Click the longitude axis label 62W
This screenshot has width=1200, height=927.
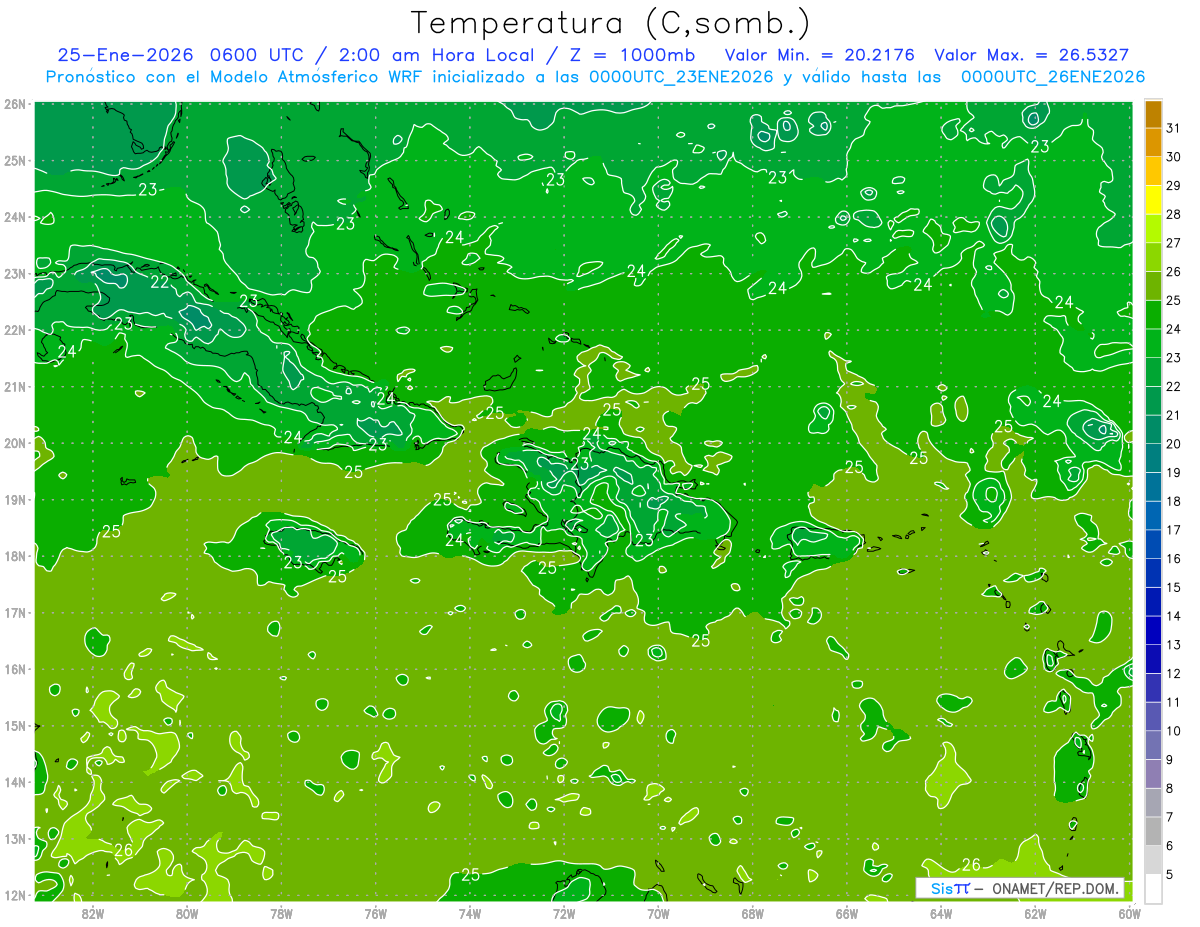[1035, 913]
